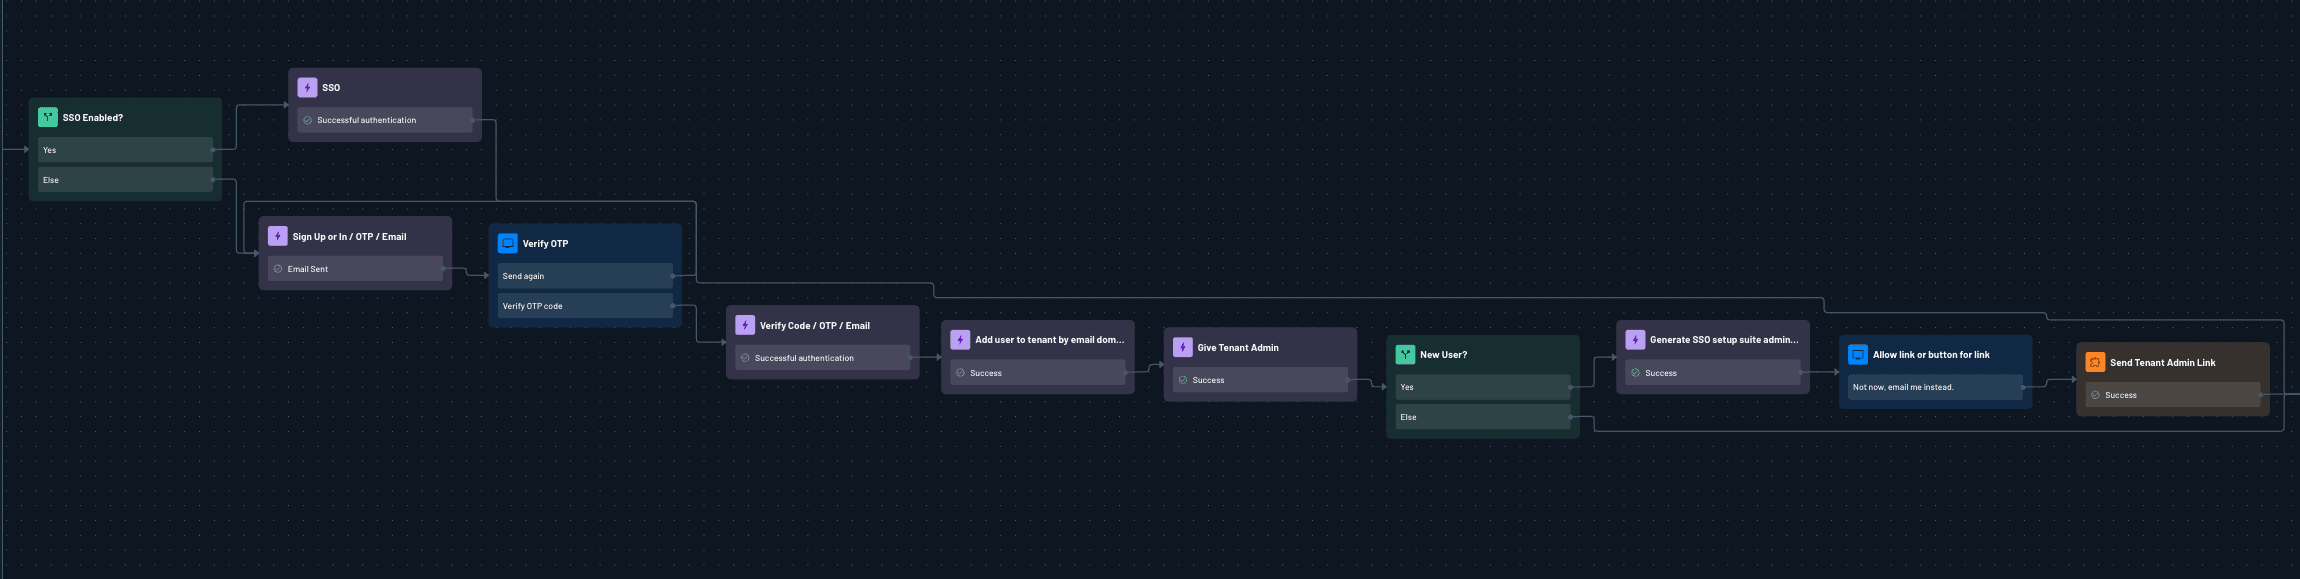Screen dimensions: 2300x579
Task: Click the New User? node title
Action: pos(1444,355)
